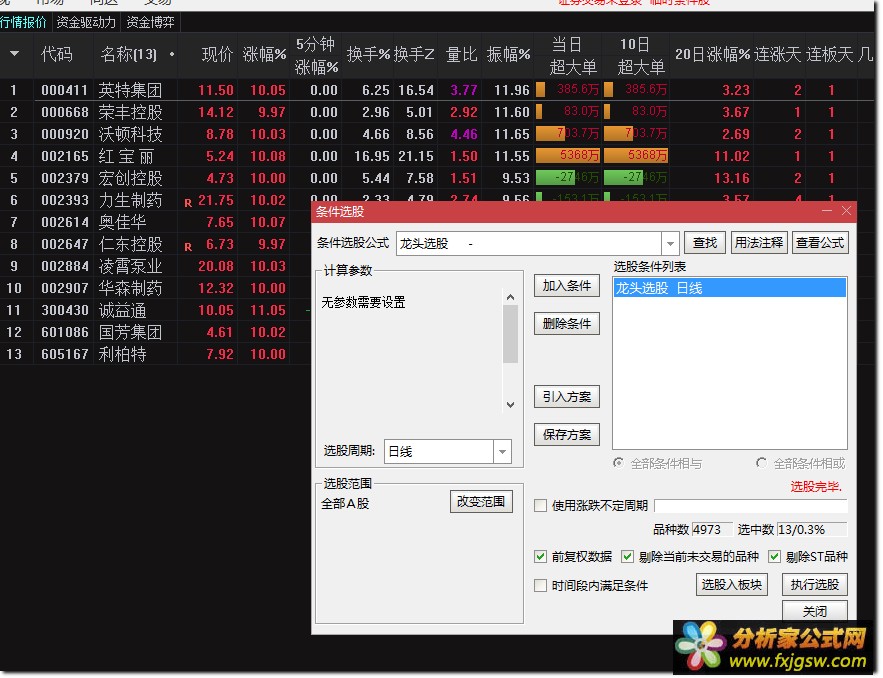Image resolution: width=883 pixels, height=678 pixels.
Task: Open 用法注释 usage notes
Action: coord(759,243)
